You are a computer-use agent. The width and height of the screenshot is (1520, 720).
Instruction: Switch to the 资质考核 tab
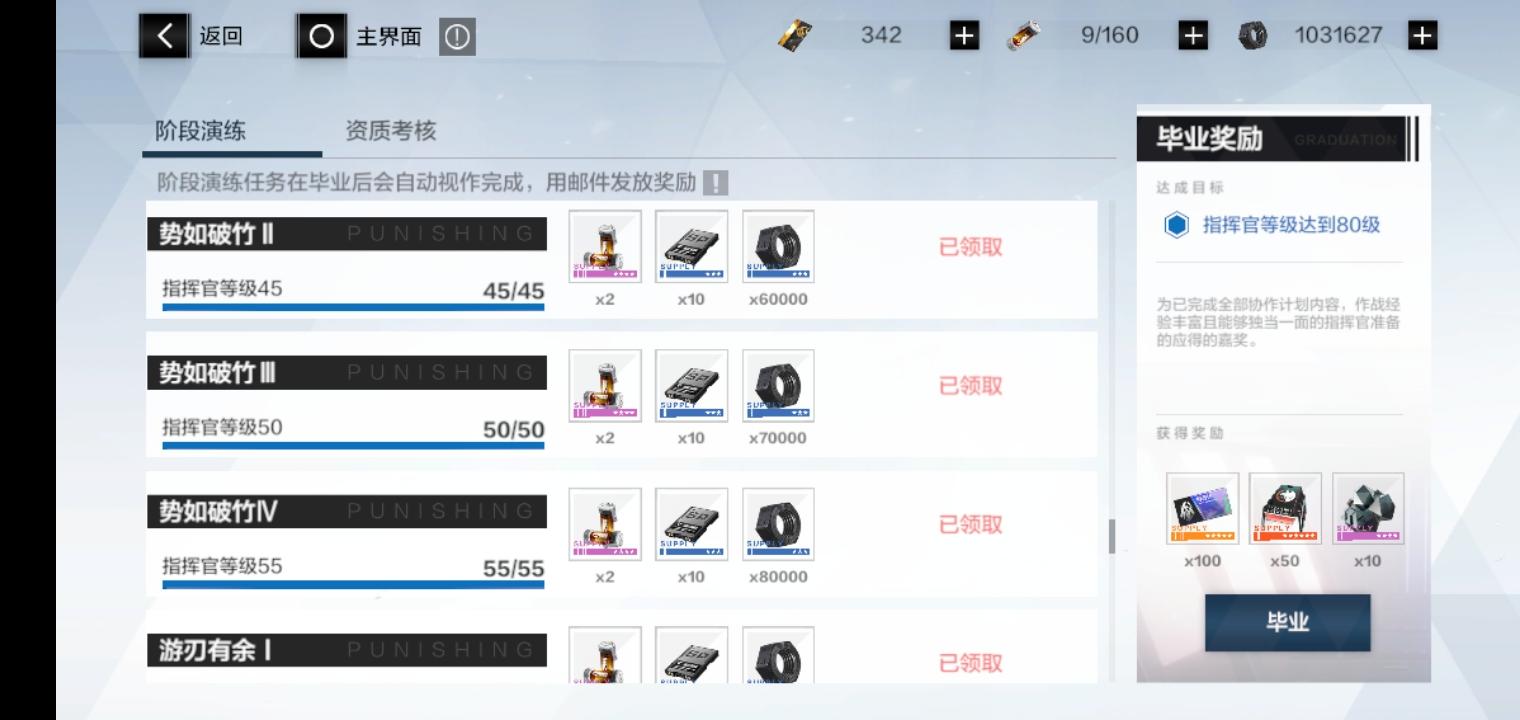[x=391, y=131]
